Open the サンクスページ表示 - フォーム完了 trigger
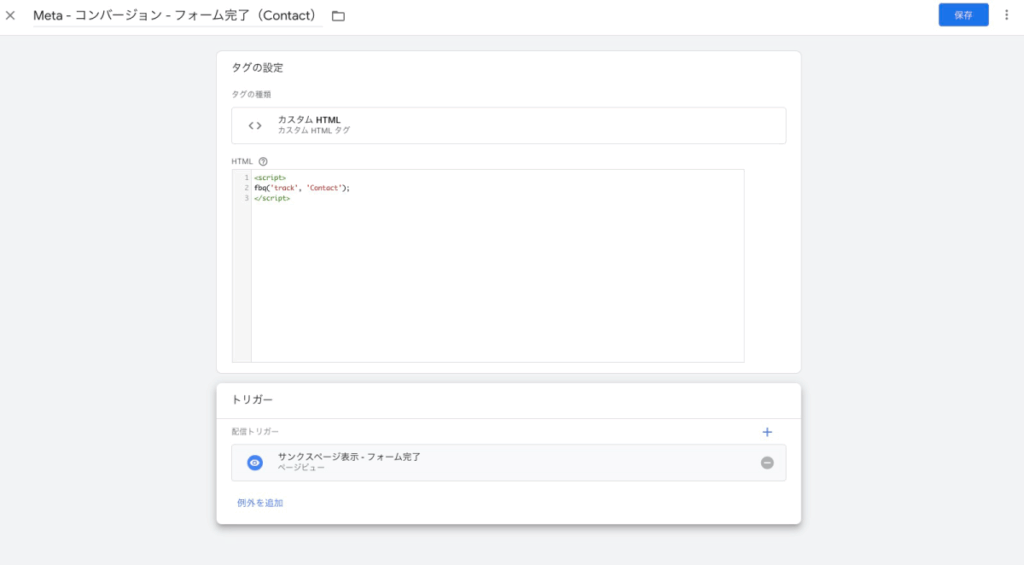Image resolution: width=1024 pixels, height=565 pixels. pyautogui.click(x=508, y=462)
